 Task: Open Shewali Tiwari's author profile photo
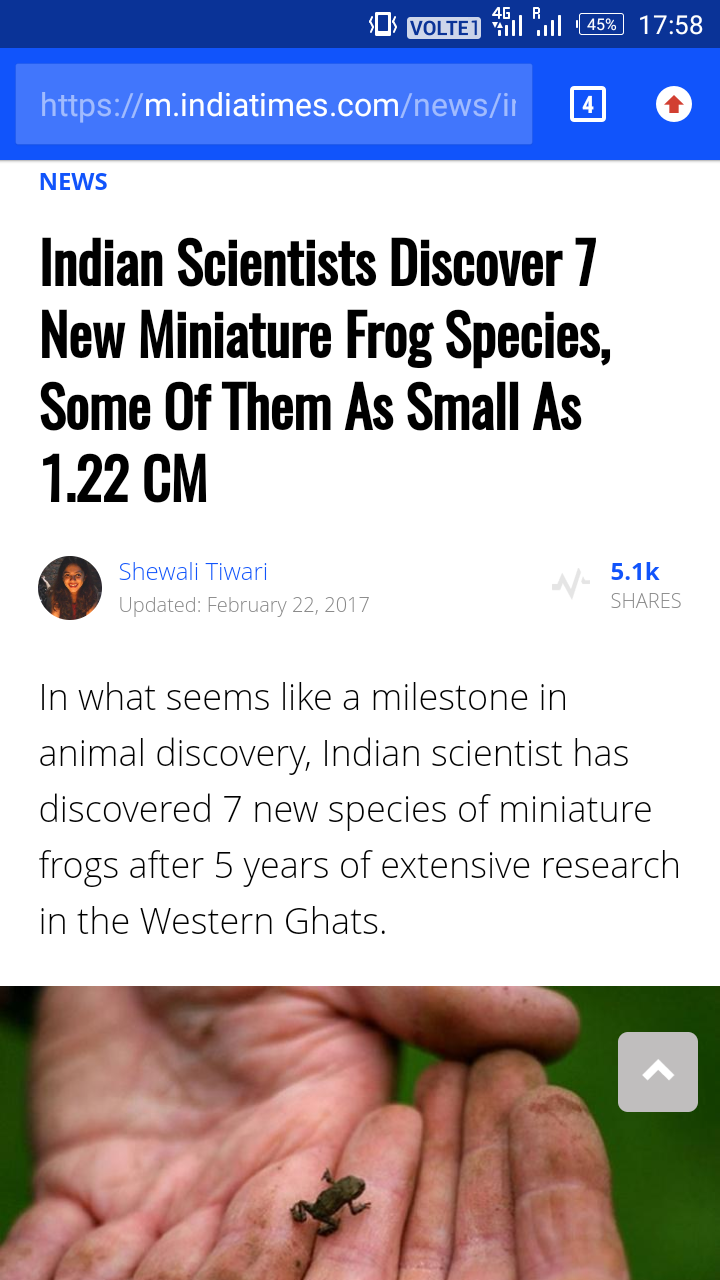(x=70, y=588)
